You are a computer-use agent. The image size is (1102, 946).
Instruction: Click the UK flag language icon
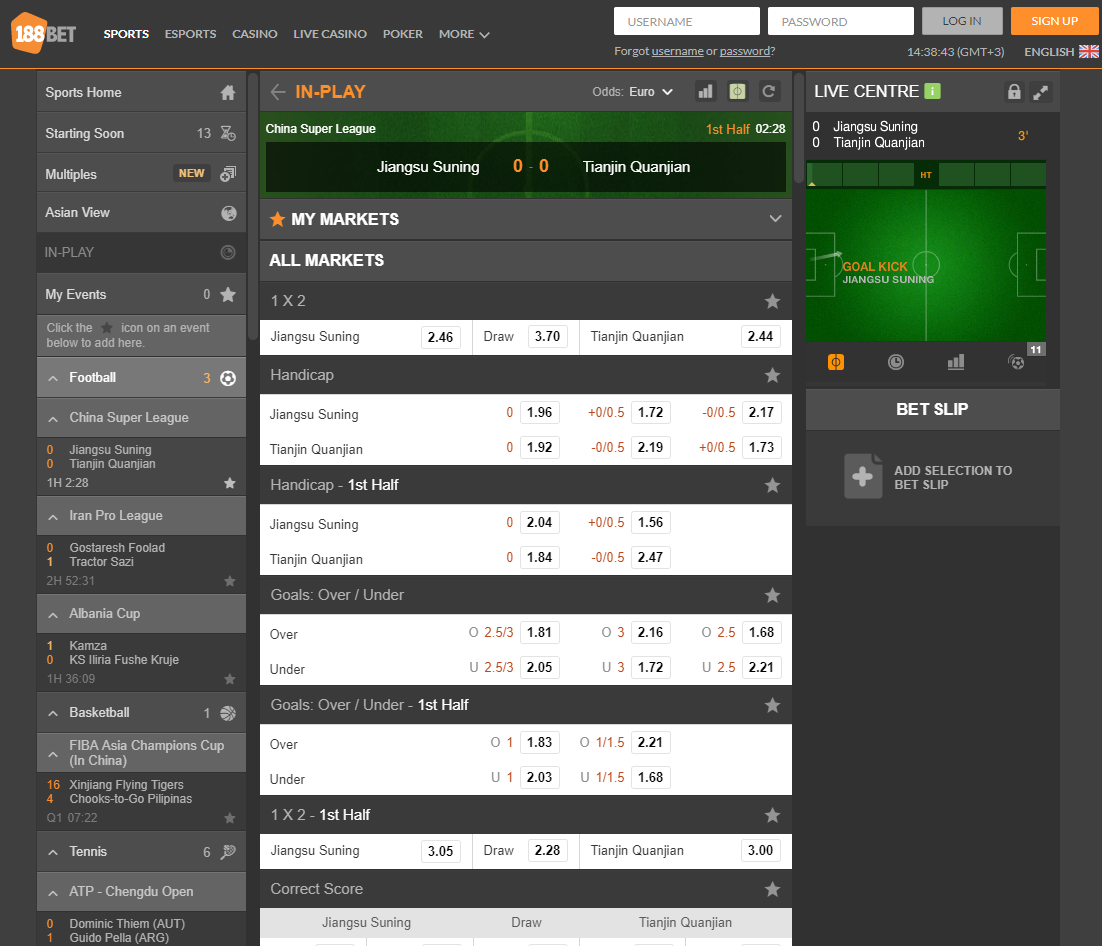pyautogui.click(x=1089, y=51)
